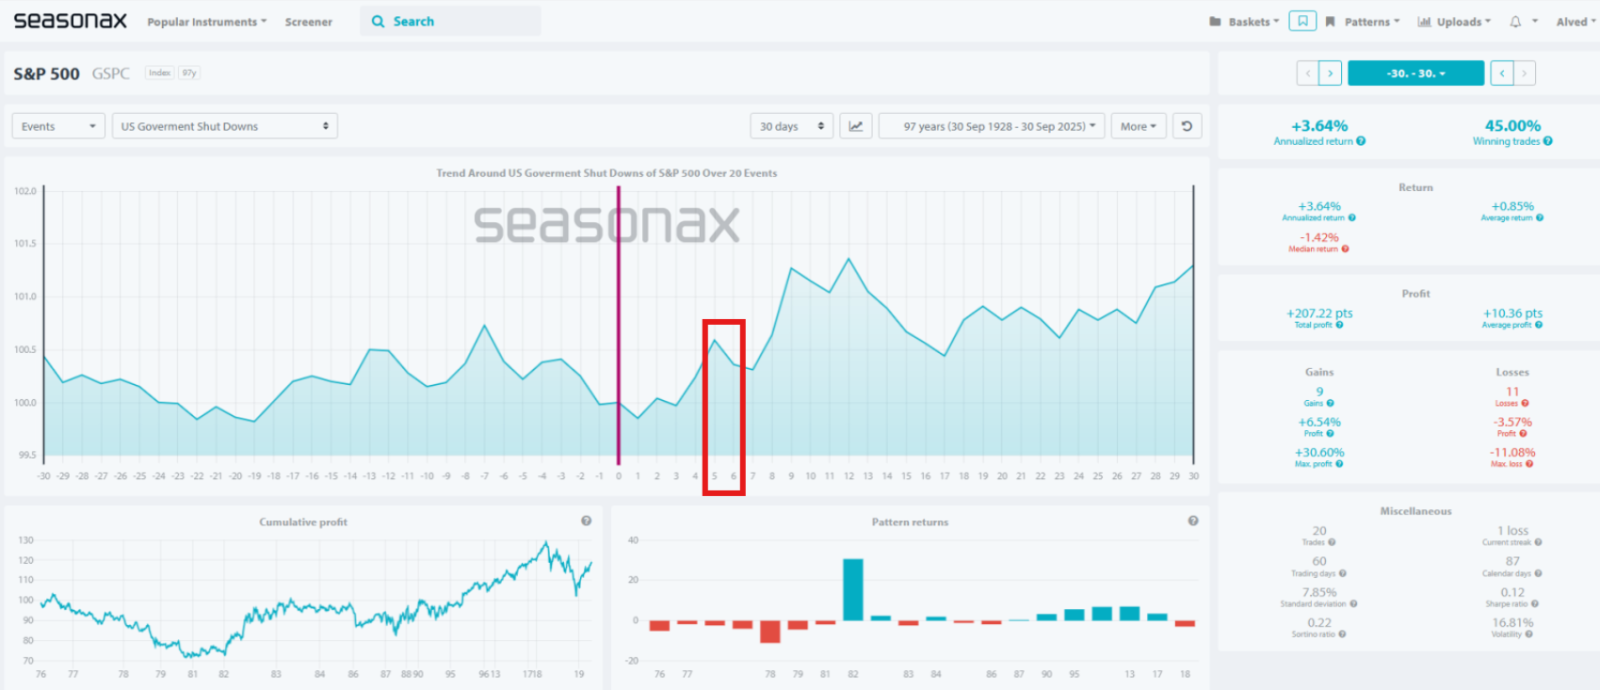
Task: Click the magenta event day marker line
Action: tap(618, 300)
